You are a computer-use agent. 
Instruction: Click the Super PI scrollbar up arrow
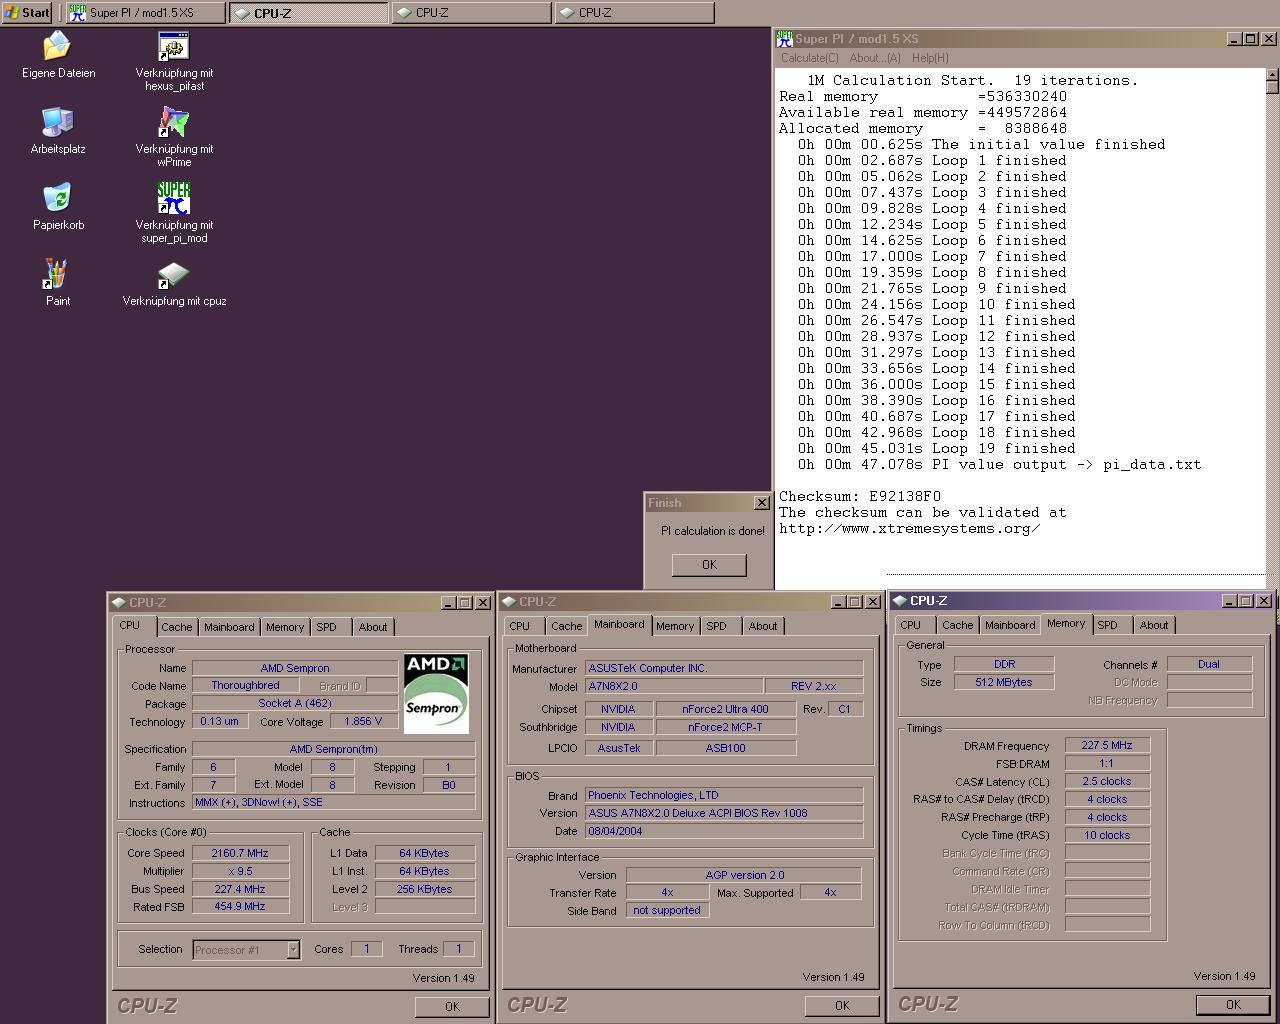click(x=1272, y=75)
